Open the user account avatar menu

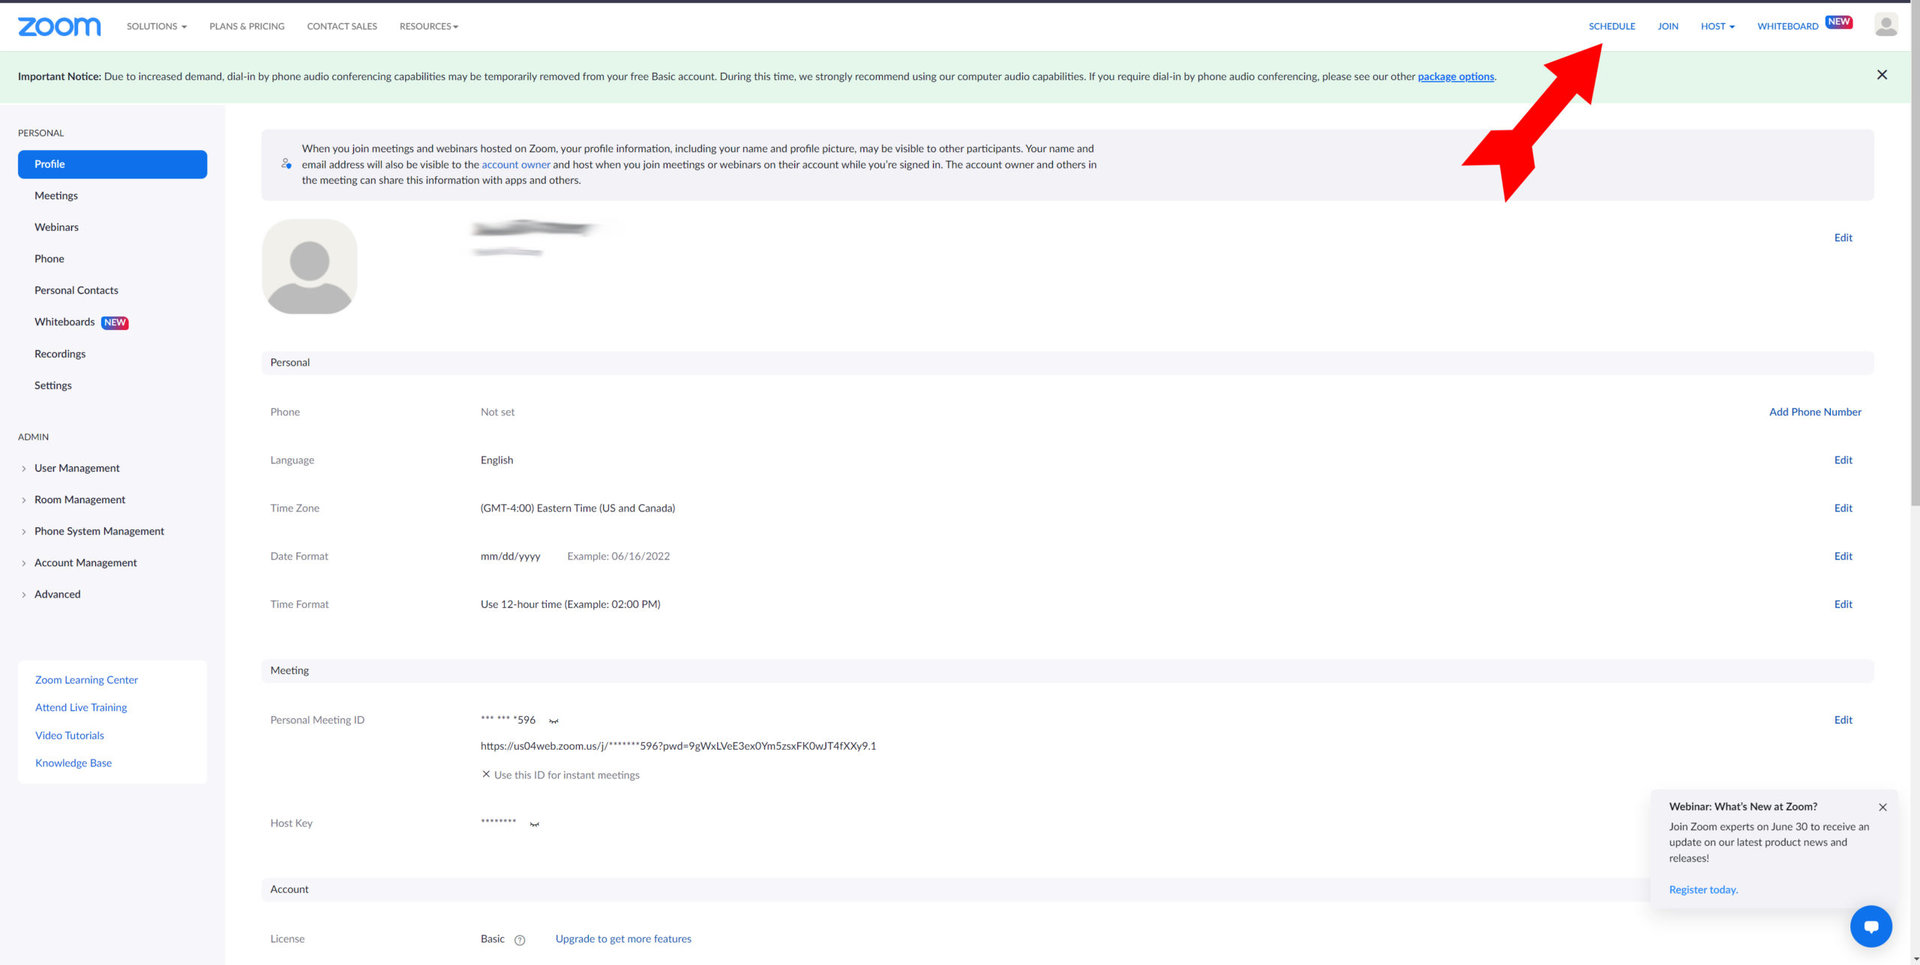point(1885,26)
